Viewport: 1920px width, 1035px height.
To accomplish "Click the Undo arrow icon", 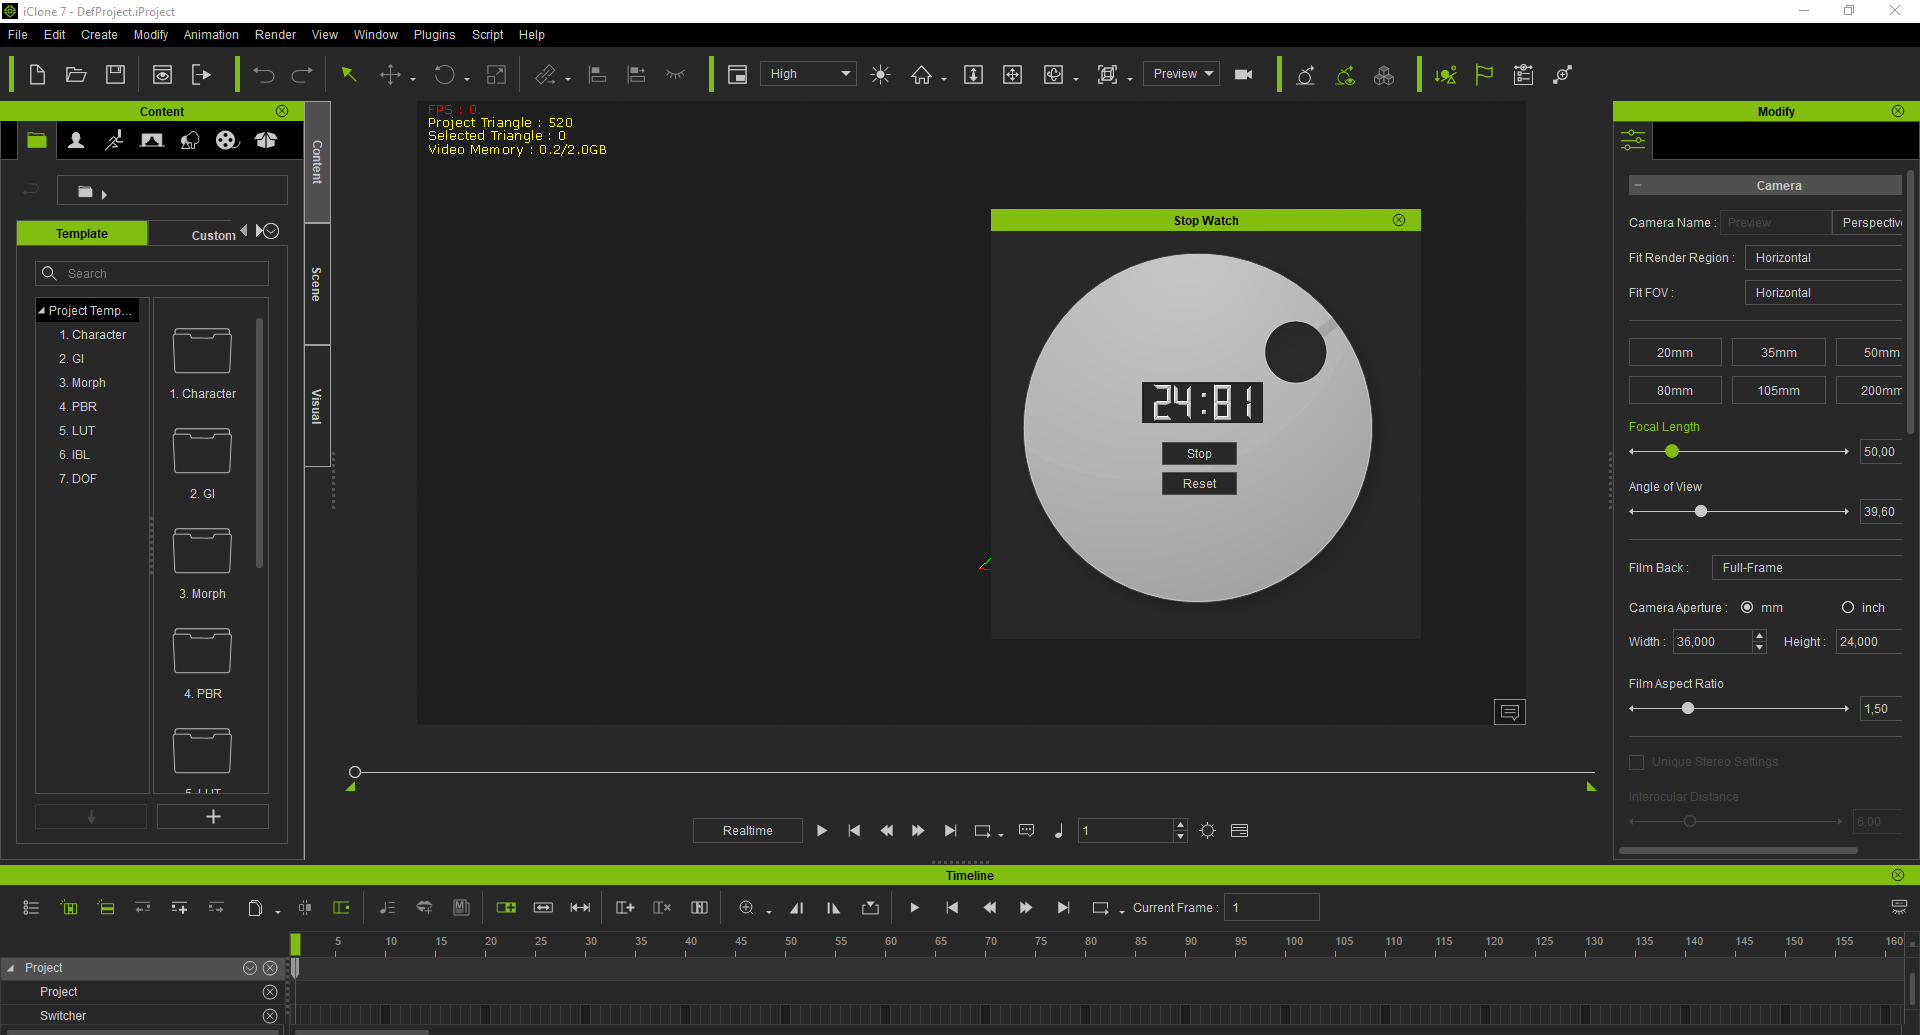I will [264, 75].
